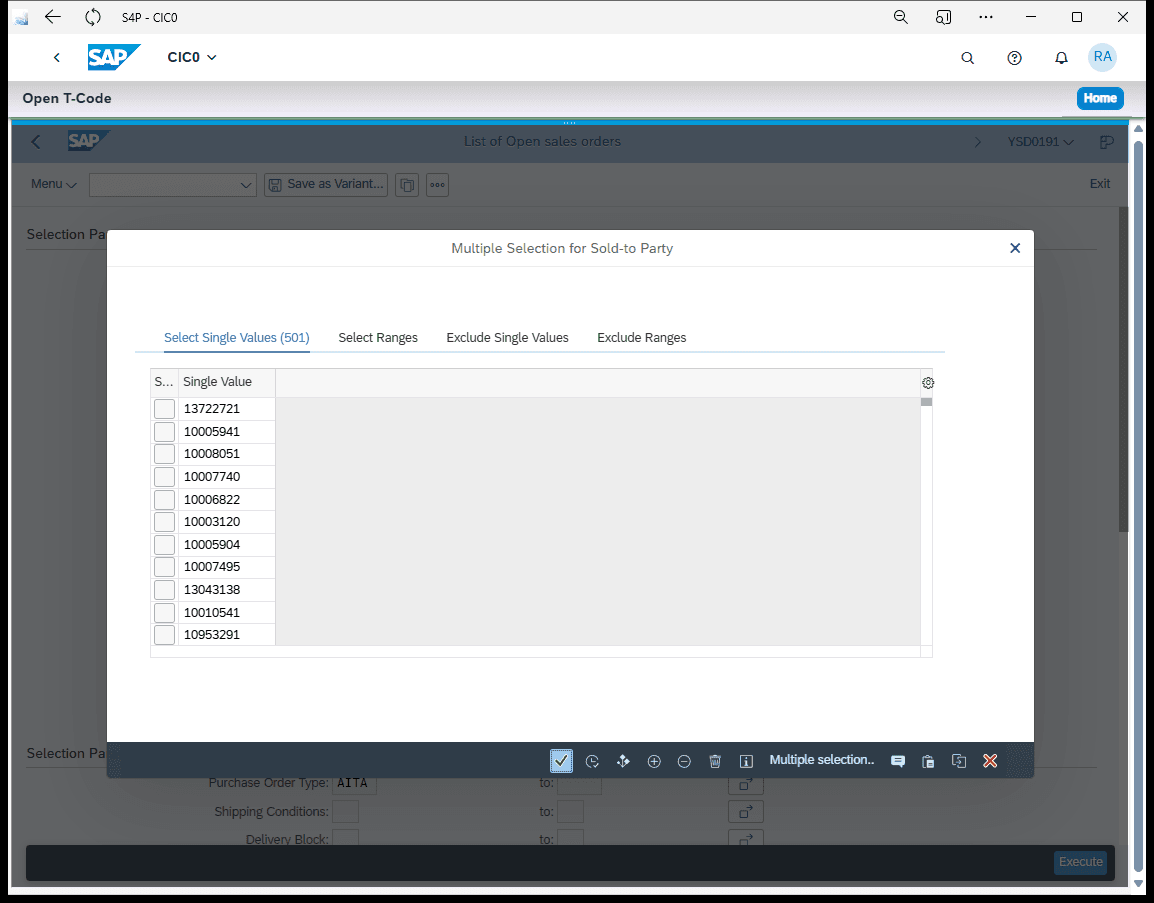Show notifications via the bell icon
Viewport: 1154px width, 903px height.
[1061, 57]
